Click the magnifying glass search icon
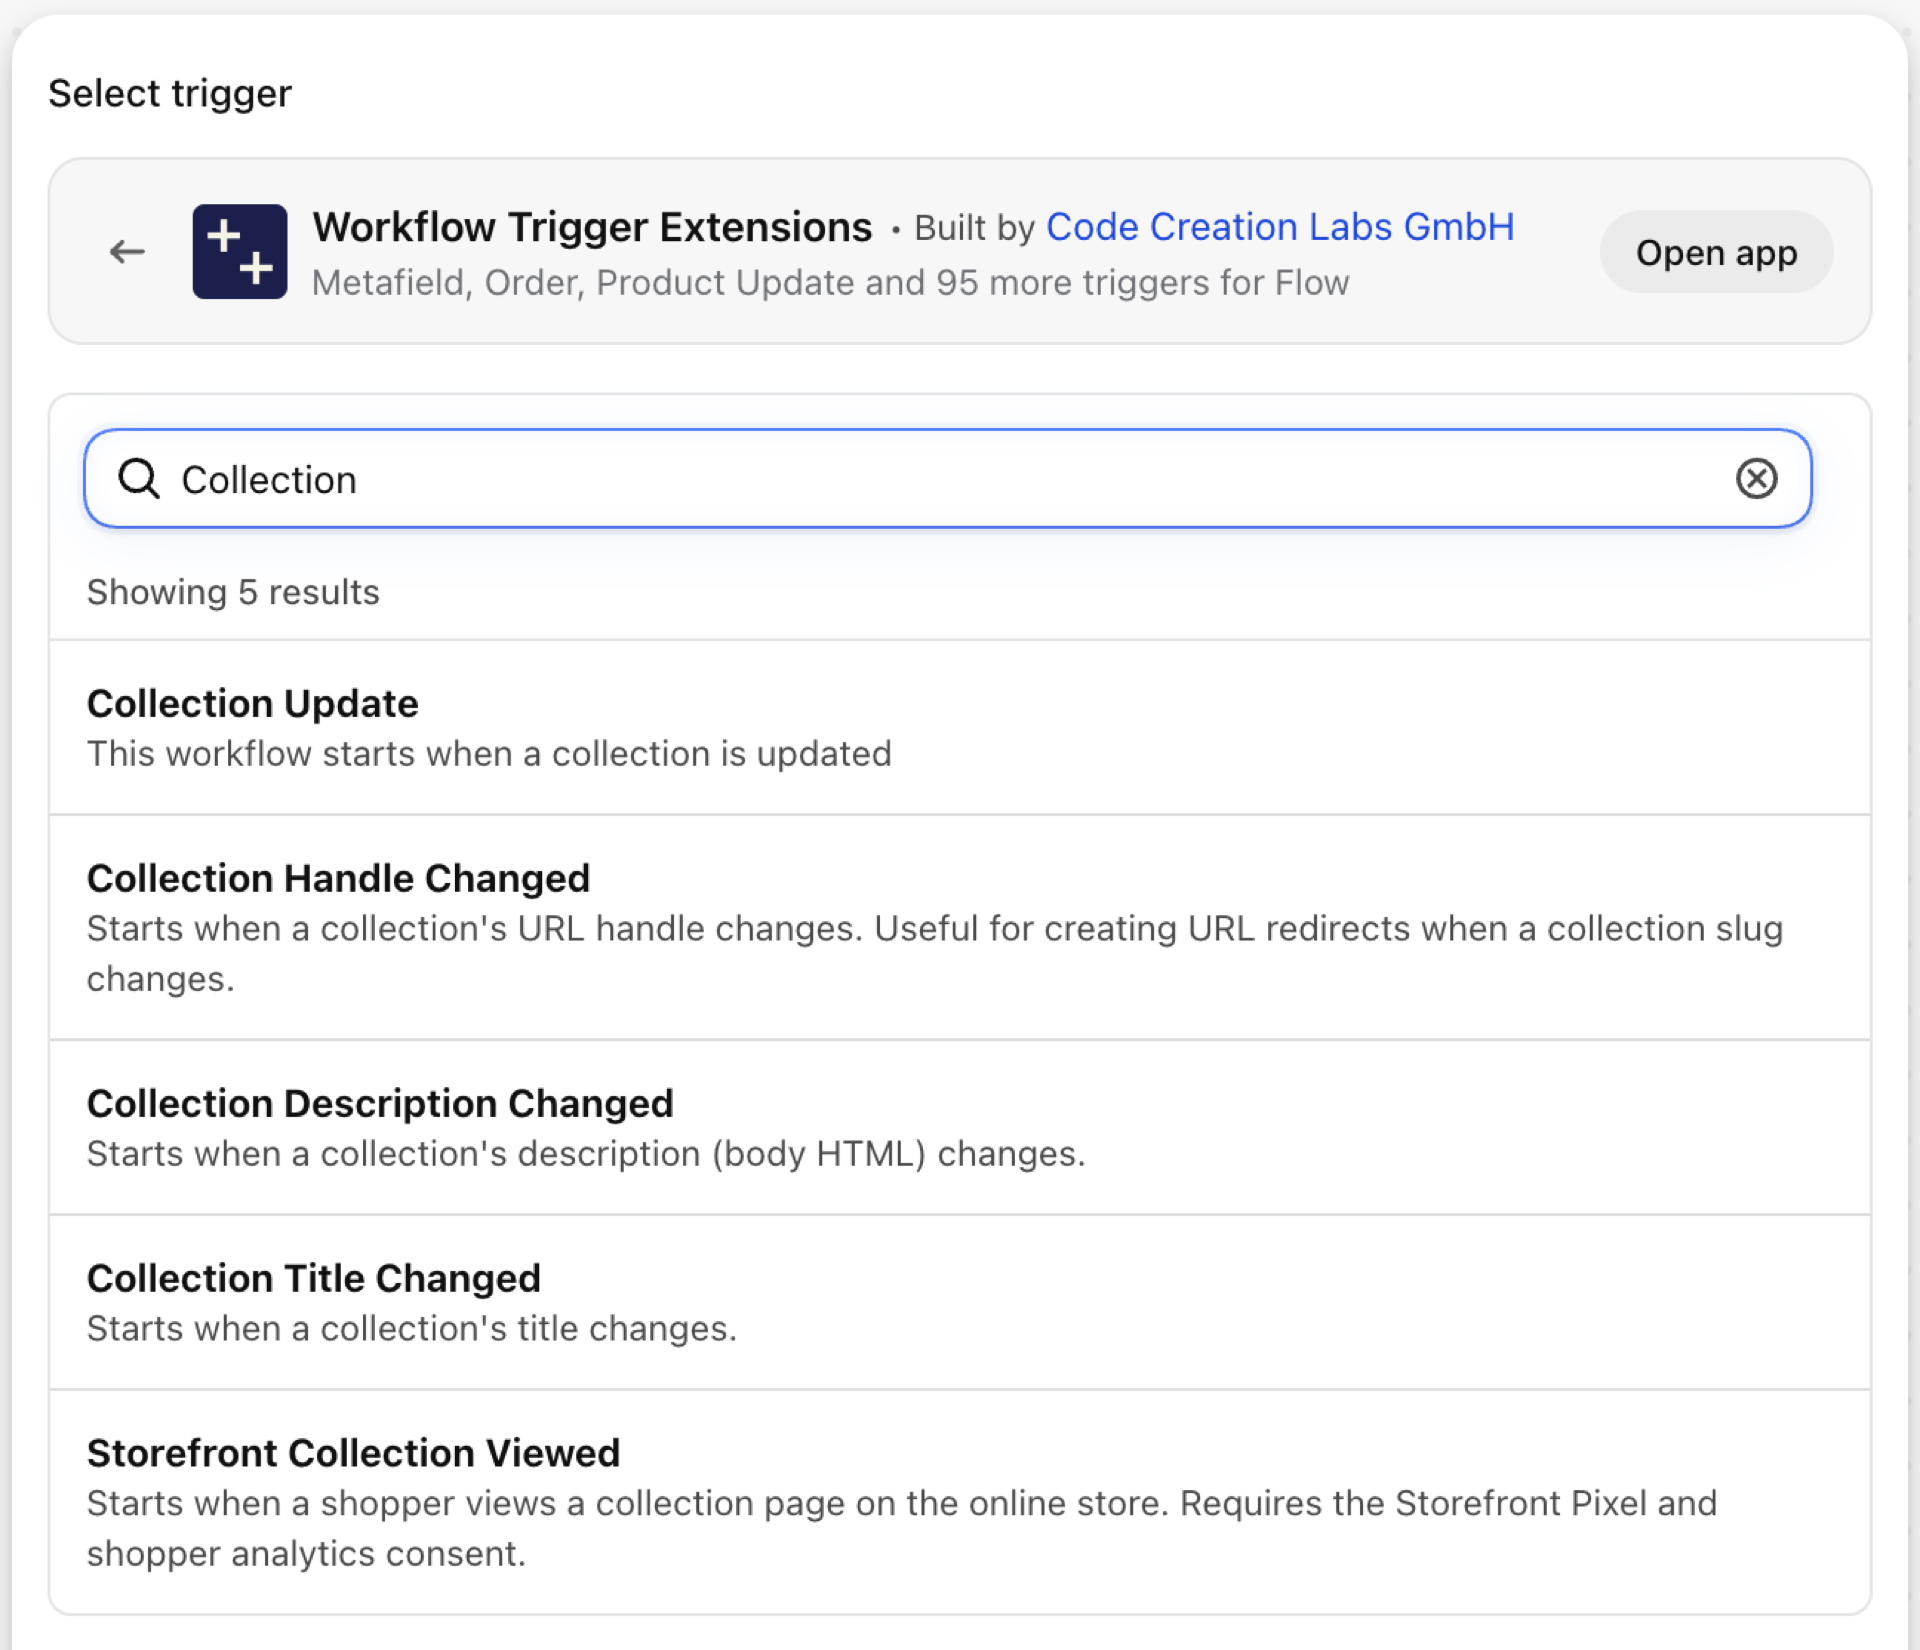 tap(139, 479)
